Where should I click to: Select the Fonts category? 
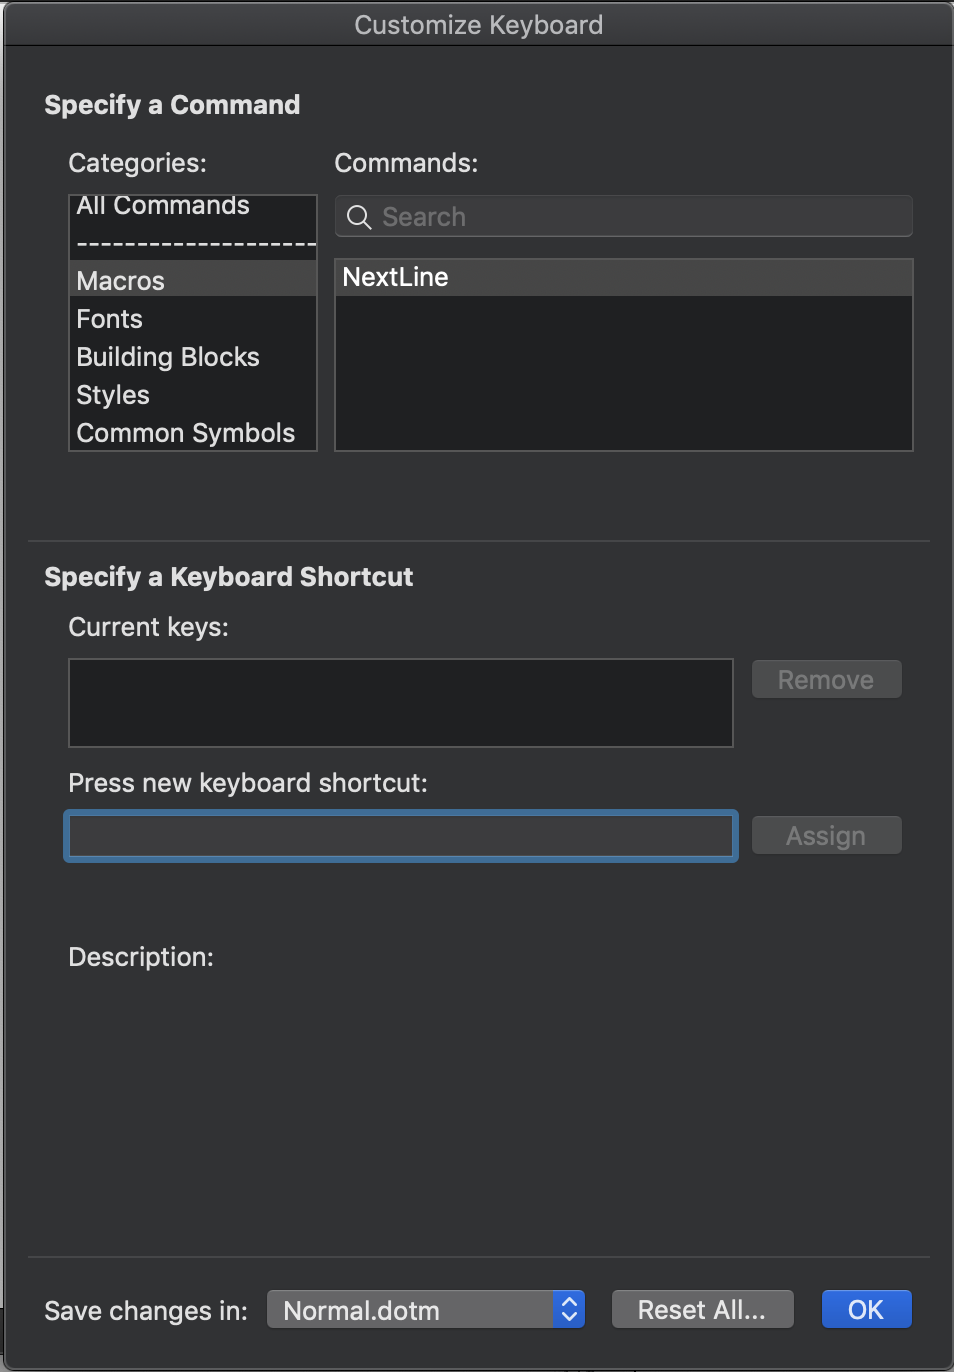coord(108,319)
